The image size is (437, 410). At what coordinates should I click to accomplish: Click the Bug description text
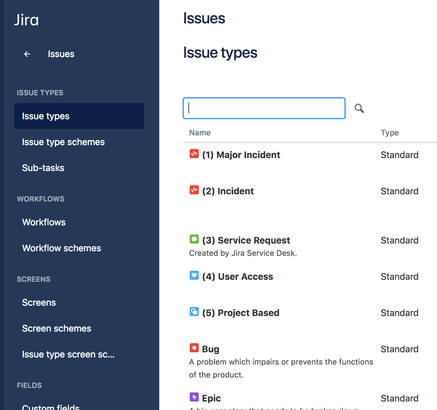pos(281,368)
